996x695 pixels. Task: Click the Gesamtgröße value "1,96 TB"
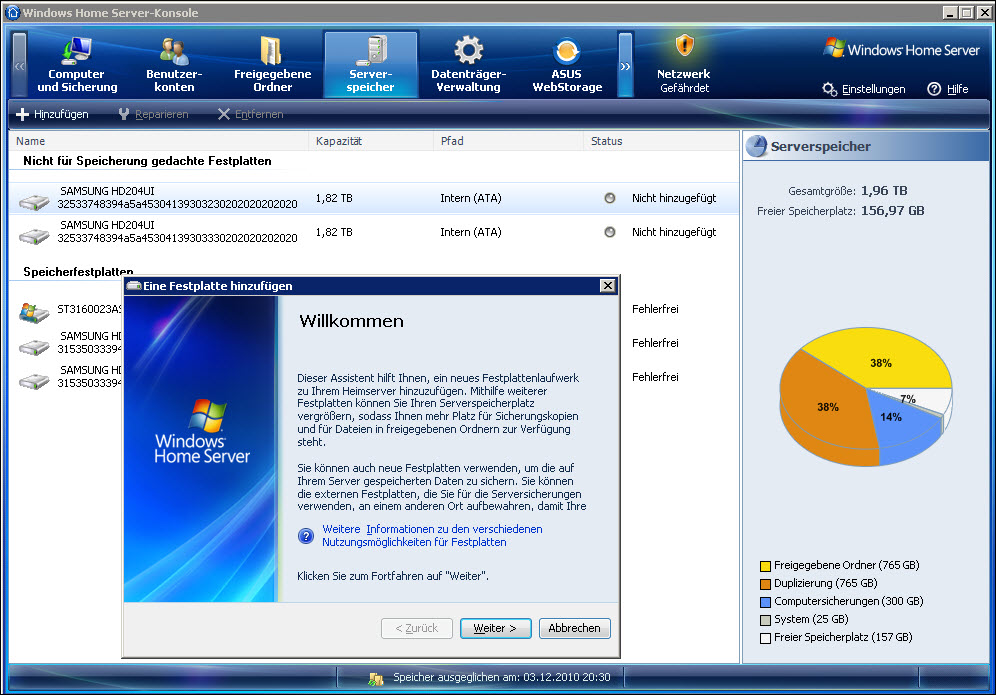pos(884,191)
